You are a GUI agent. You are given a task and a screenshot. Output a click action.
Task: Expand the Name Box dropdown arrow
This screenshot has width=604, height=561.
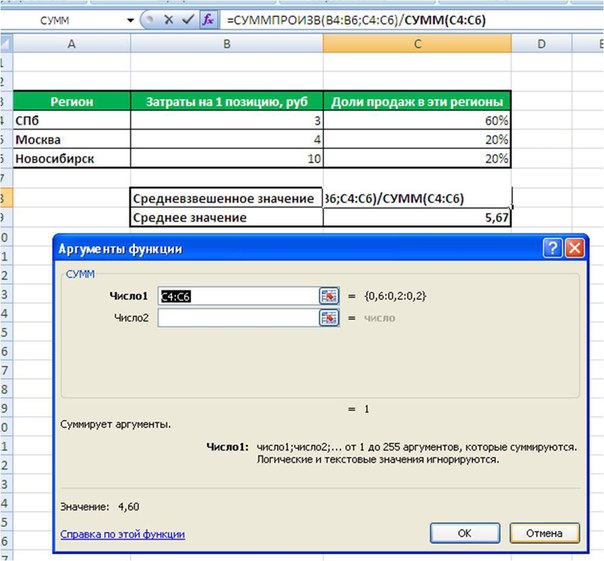tap(130, 19)
